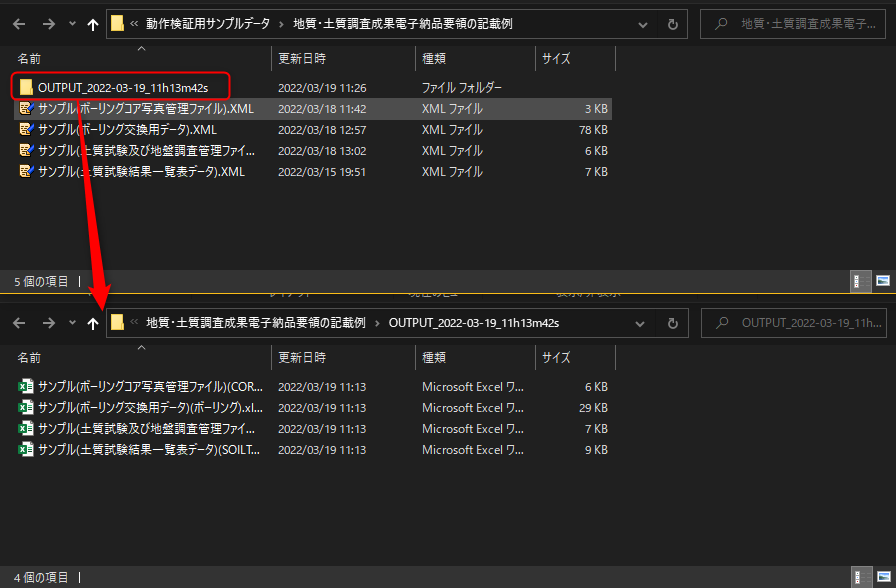Screen dimensions: 896x588
Task: Refresh the lower OUTPUT folder window
Action: [x=672, y=324]
